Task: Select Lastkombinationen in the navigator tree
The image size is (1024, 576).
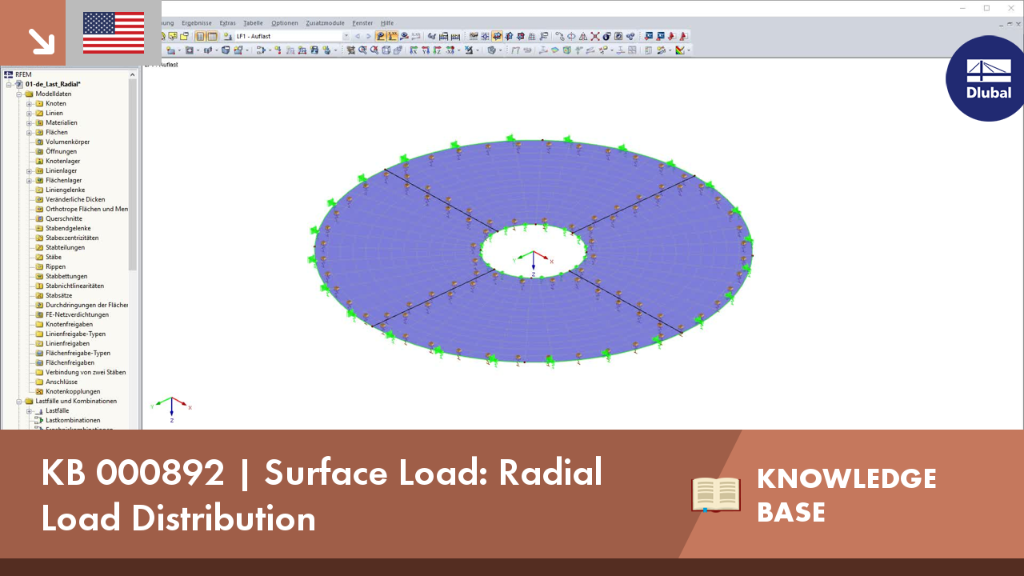Action: (x=72, y=421)
